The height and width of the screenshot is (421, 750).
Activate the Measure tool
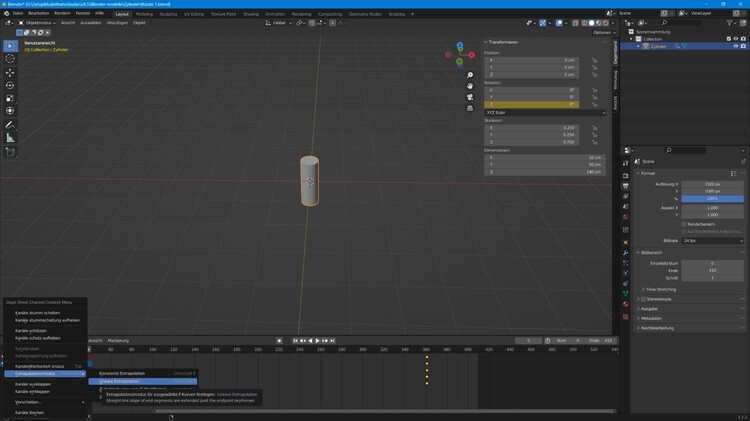tap(10, 138)
